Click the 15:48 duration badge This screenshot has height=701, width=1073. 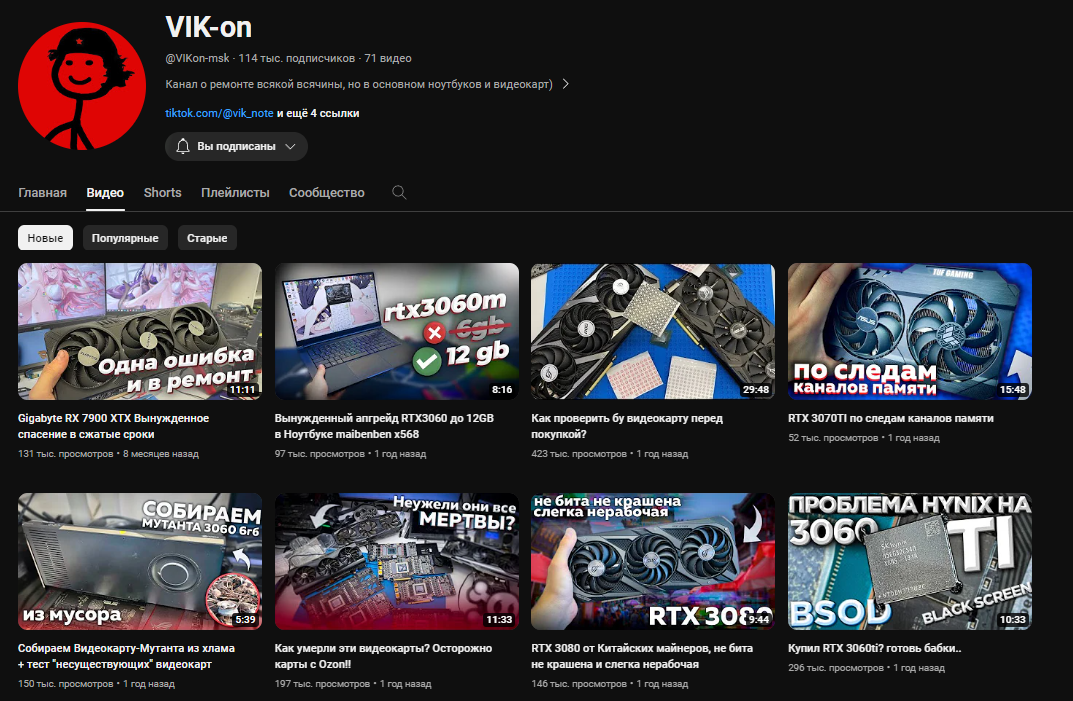(x=1012, y=390)
